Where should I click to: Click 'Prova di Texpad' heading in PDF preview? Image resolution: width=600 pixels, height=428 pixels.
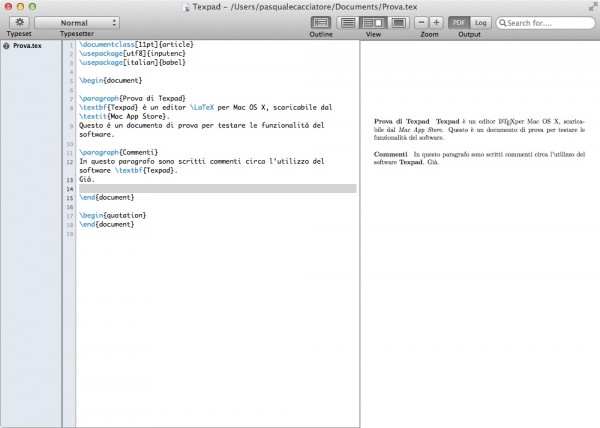401,121
